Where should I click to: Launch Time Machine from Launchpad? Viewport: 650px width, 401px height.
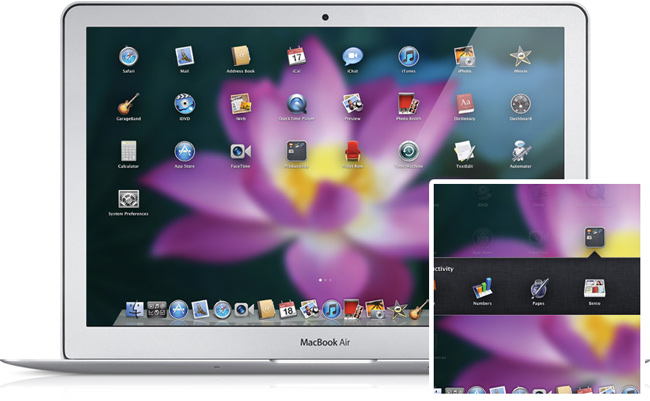pos(408,151)
